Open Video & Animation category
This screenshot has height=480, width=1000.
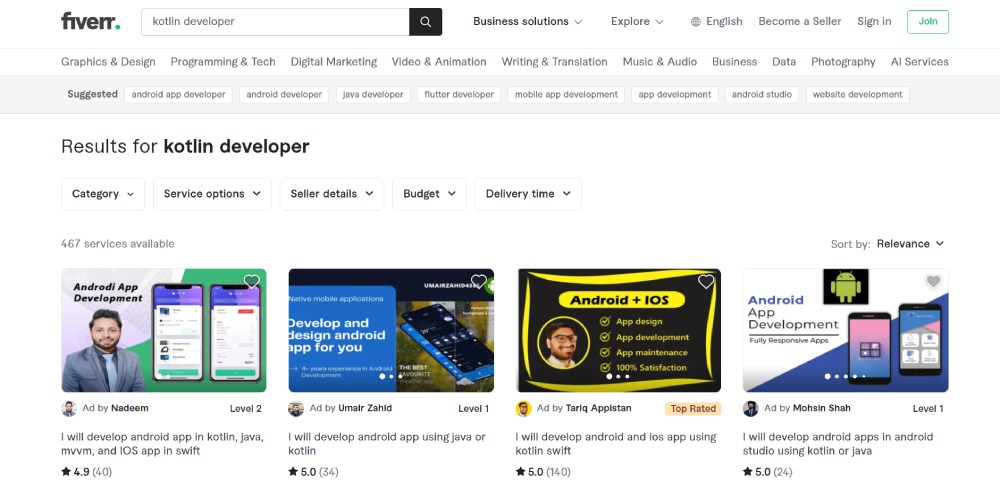[x=439, y=62]
